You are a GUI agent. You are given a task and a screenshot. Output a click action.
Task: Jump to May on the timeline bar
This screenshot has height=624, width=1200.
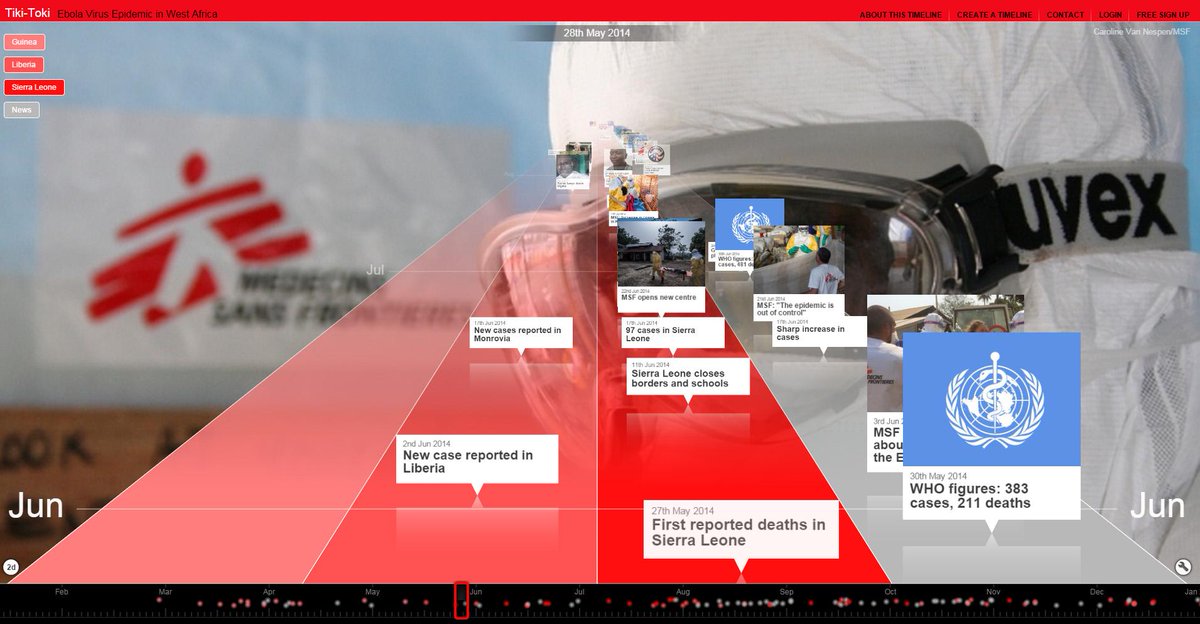(372, 592)
